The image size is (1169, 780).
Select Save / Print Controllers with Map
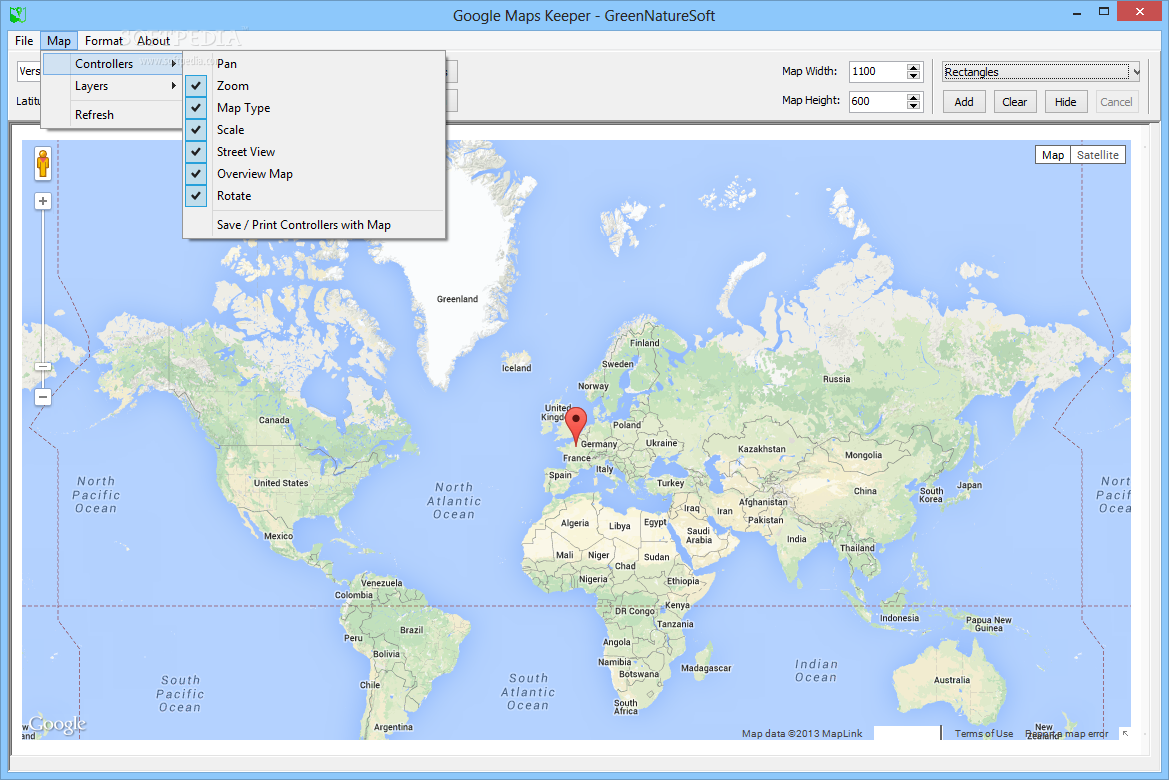click(x=314, y=224)
